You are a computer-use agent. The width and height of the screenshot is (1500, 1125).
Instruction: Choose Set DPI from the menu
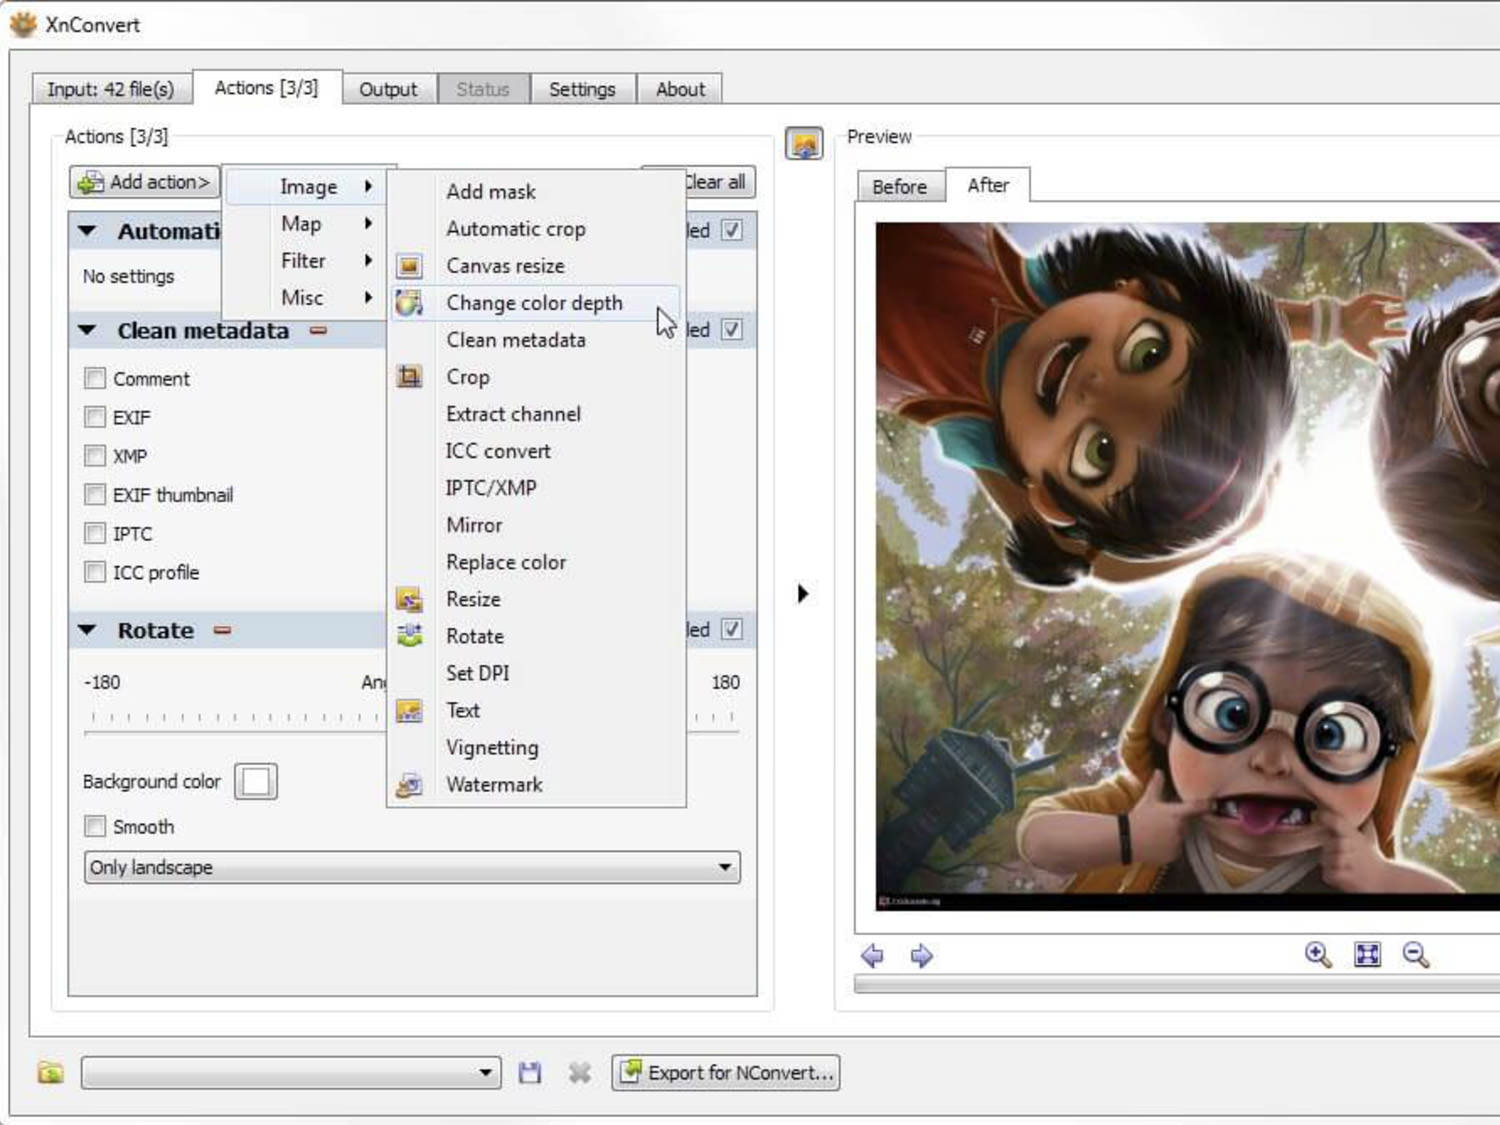coord(536,673)
